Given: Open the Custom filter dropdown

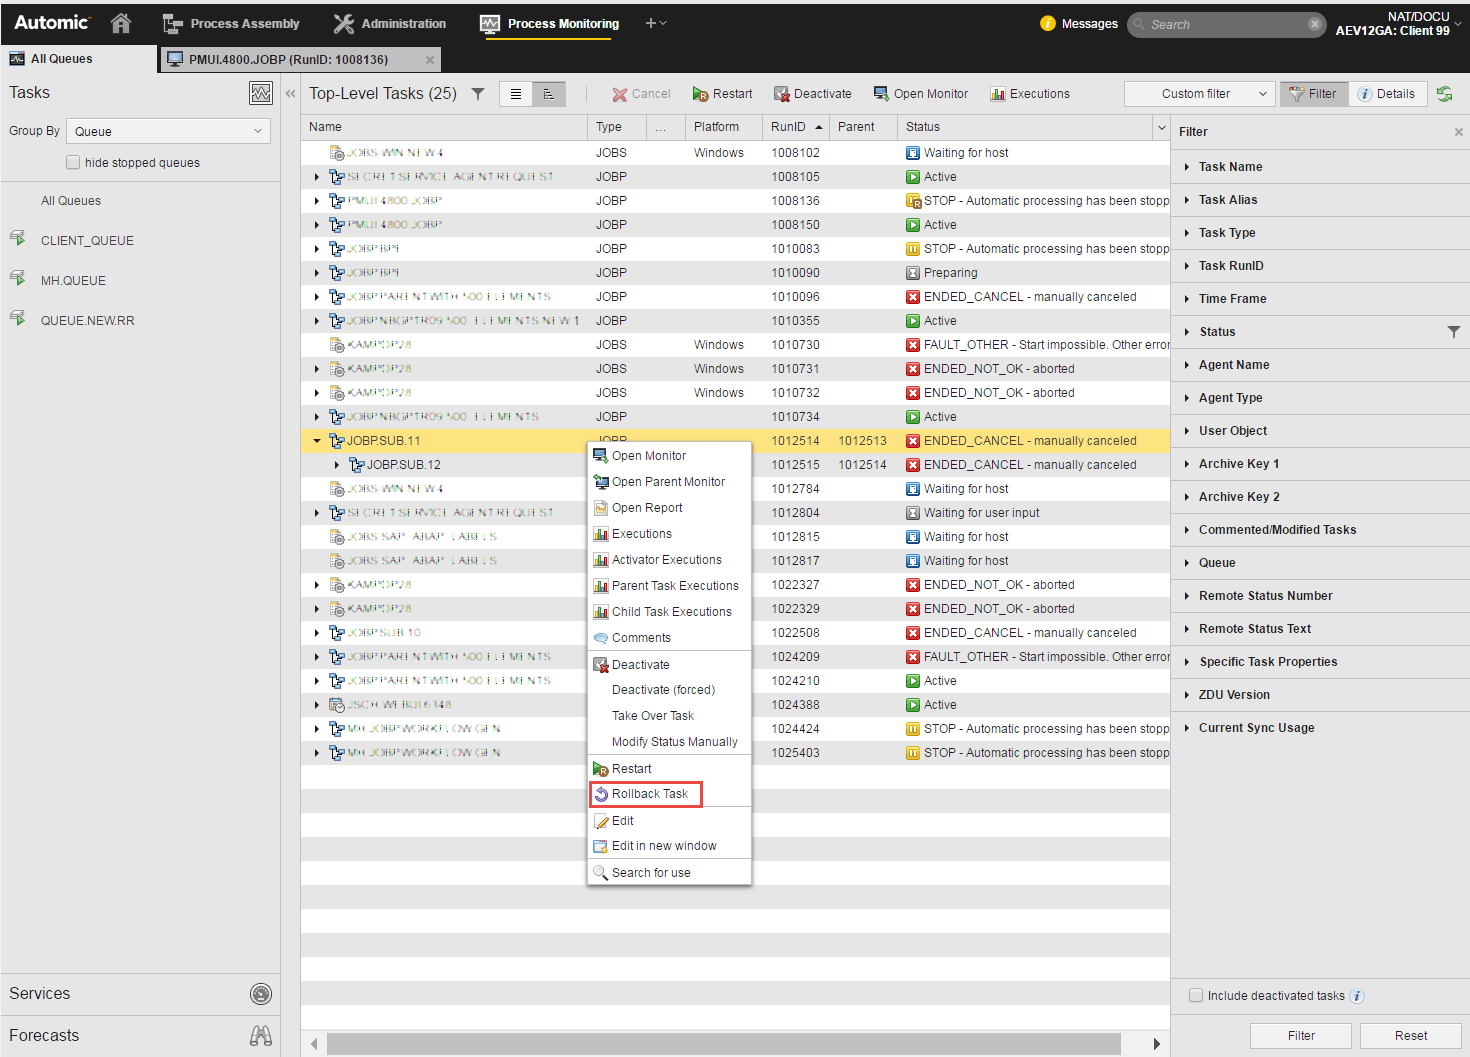Looking at the screenshot, I should click(x=1199, y=94).
